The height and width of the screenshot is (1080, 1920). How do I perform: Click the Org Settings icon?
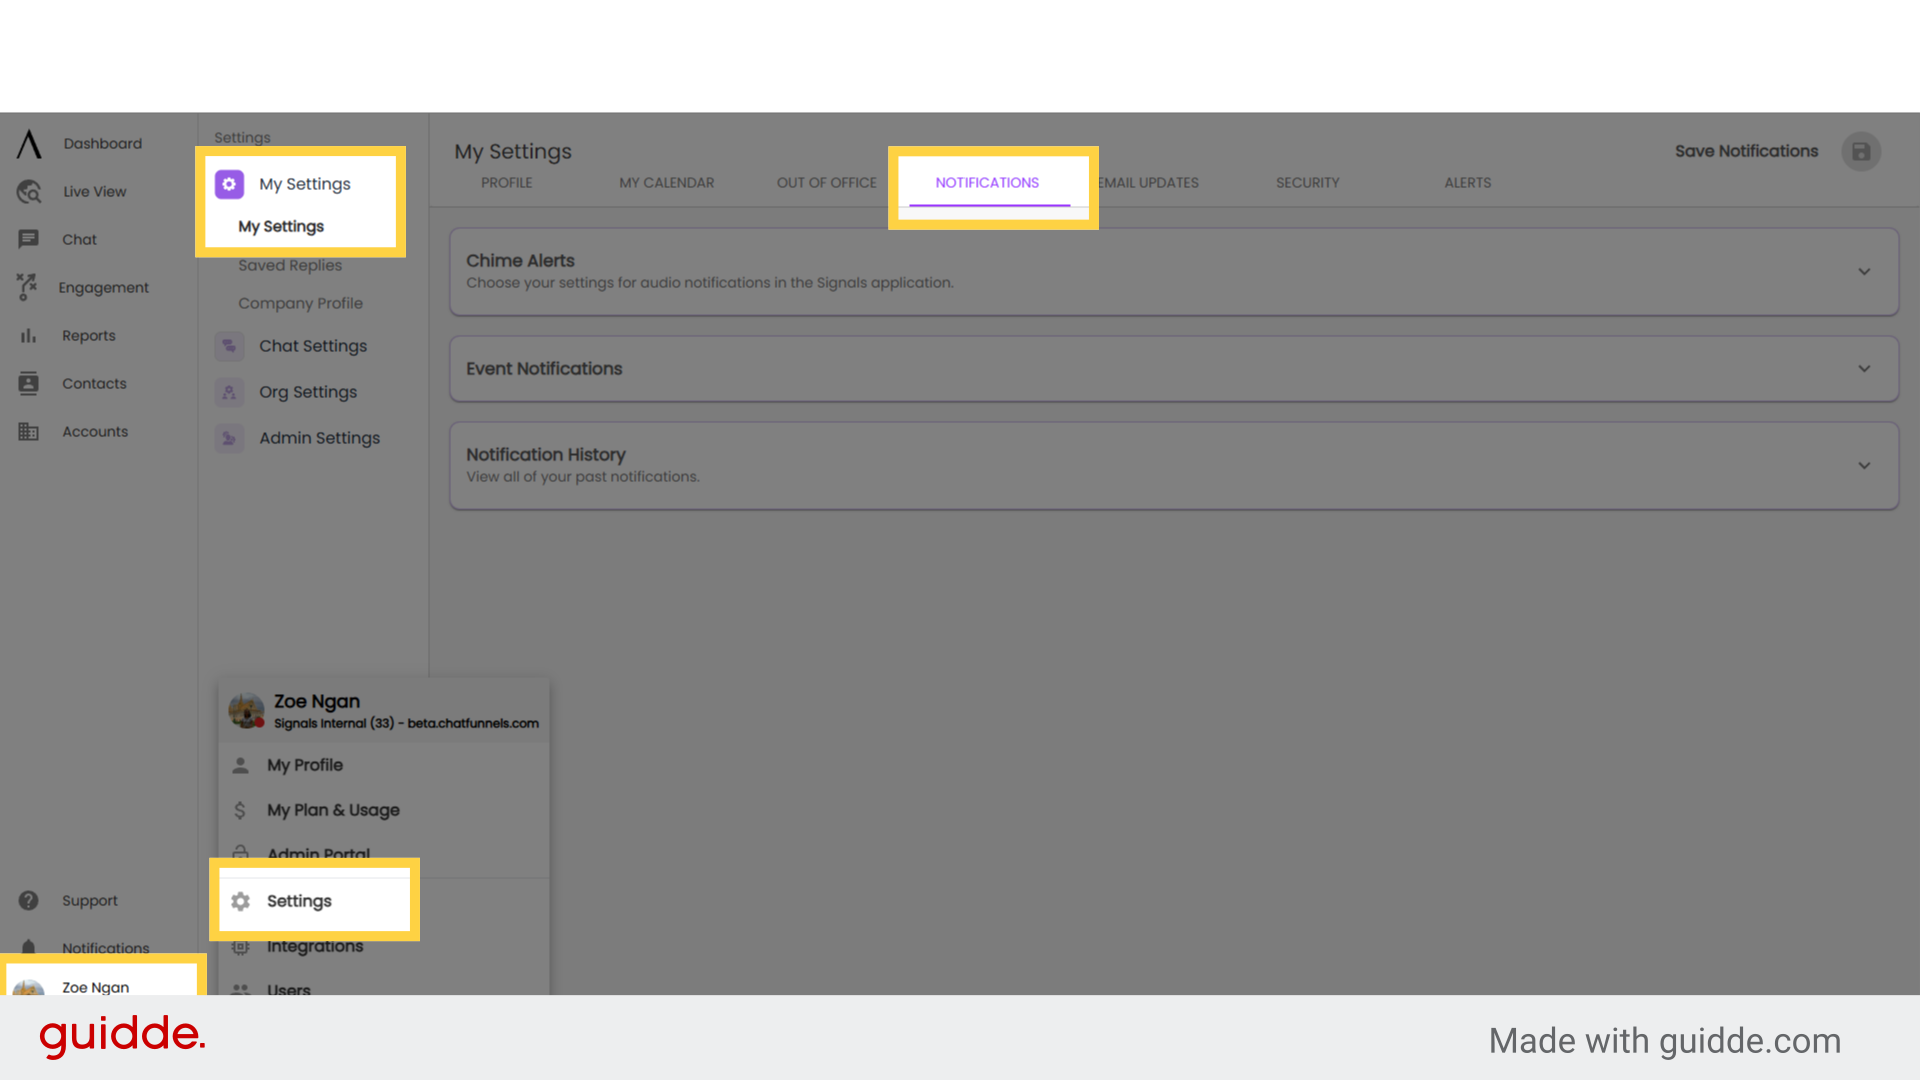pyautogui.click(x=229, y=392)
